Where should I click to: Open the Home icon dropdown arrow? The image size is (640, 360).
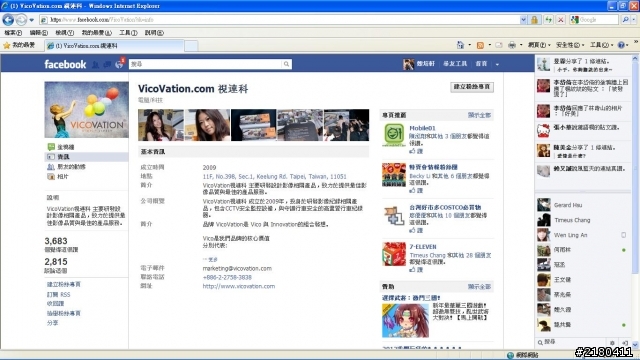pos(469,45)
